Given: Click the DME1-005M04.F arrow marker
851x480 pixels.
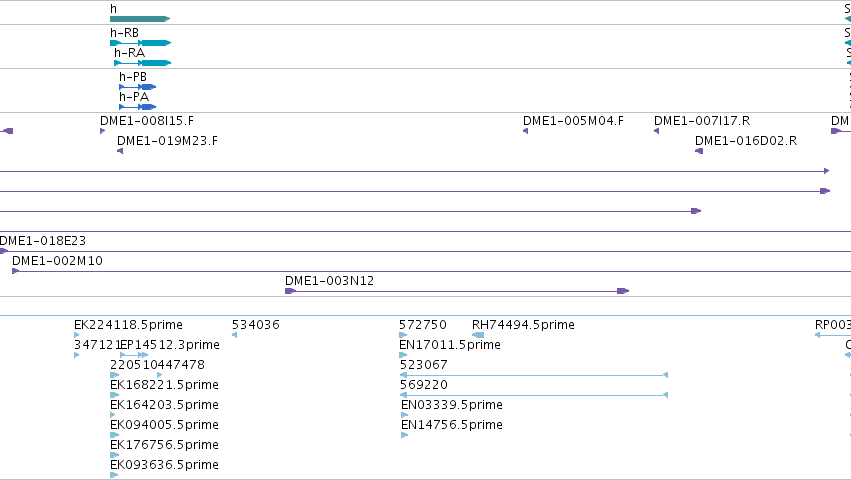Looking at the screenshot, I should [525, 131].
